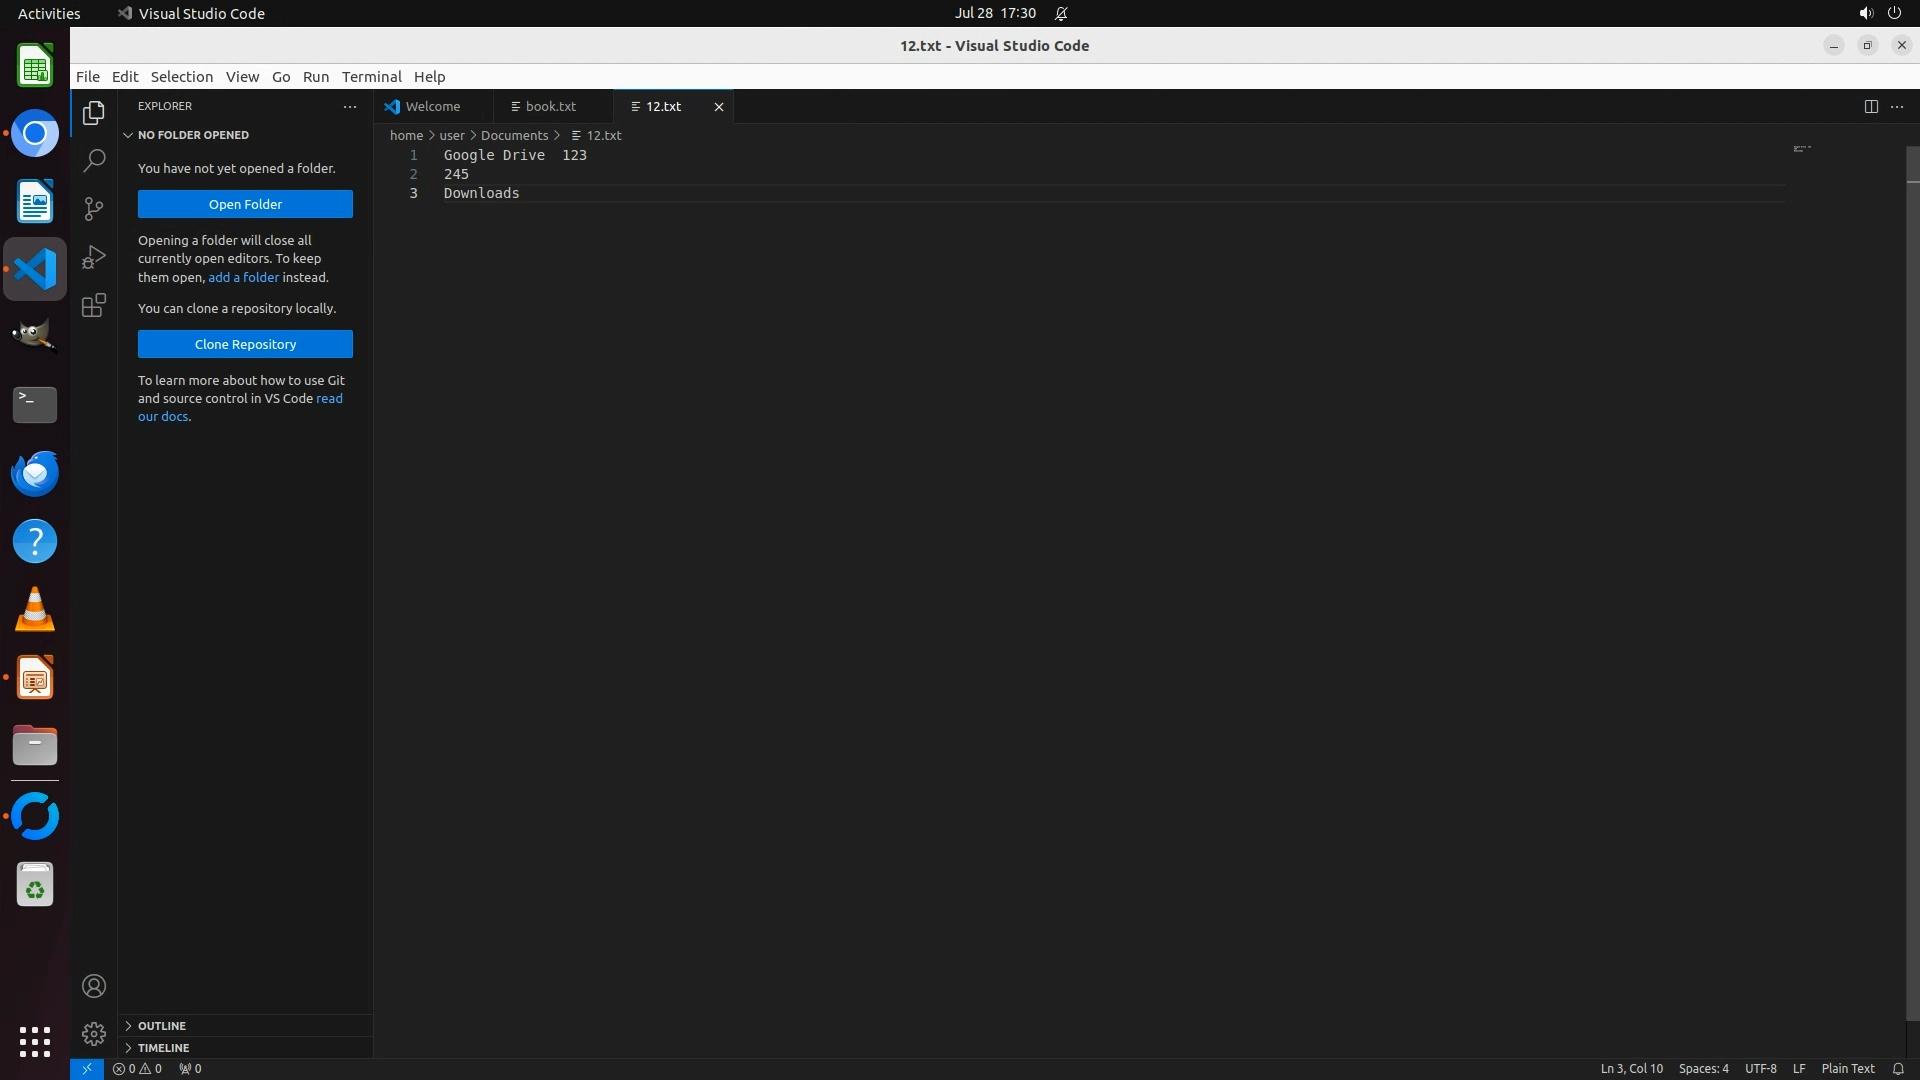Click the Open Folder button
Image resolution: width=1920 pixels, height=1080 pixels.
245,204
